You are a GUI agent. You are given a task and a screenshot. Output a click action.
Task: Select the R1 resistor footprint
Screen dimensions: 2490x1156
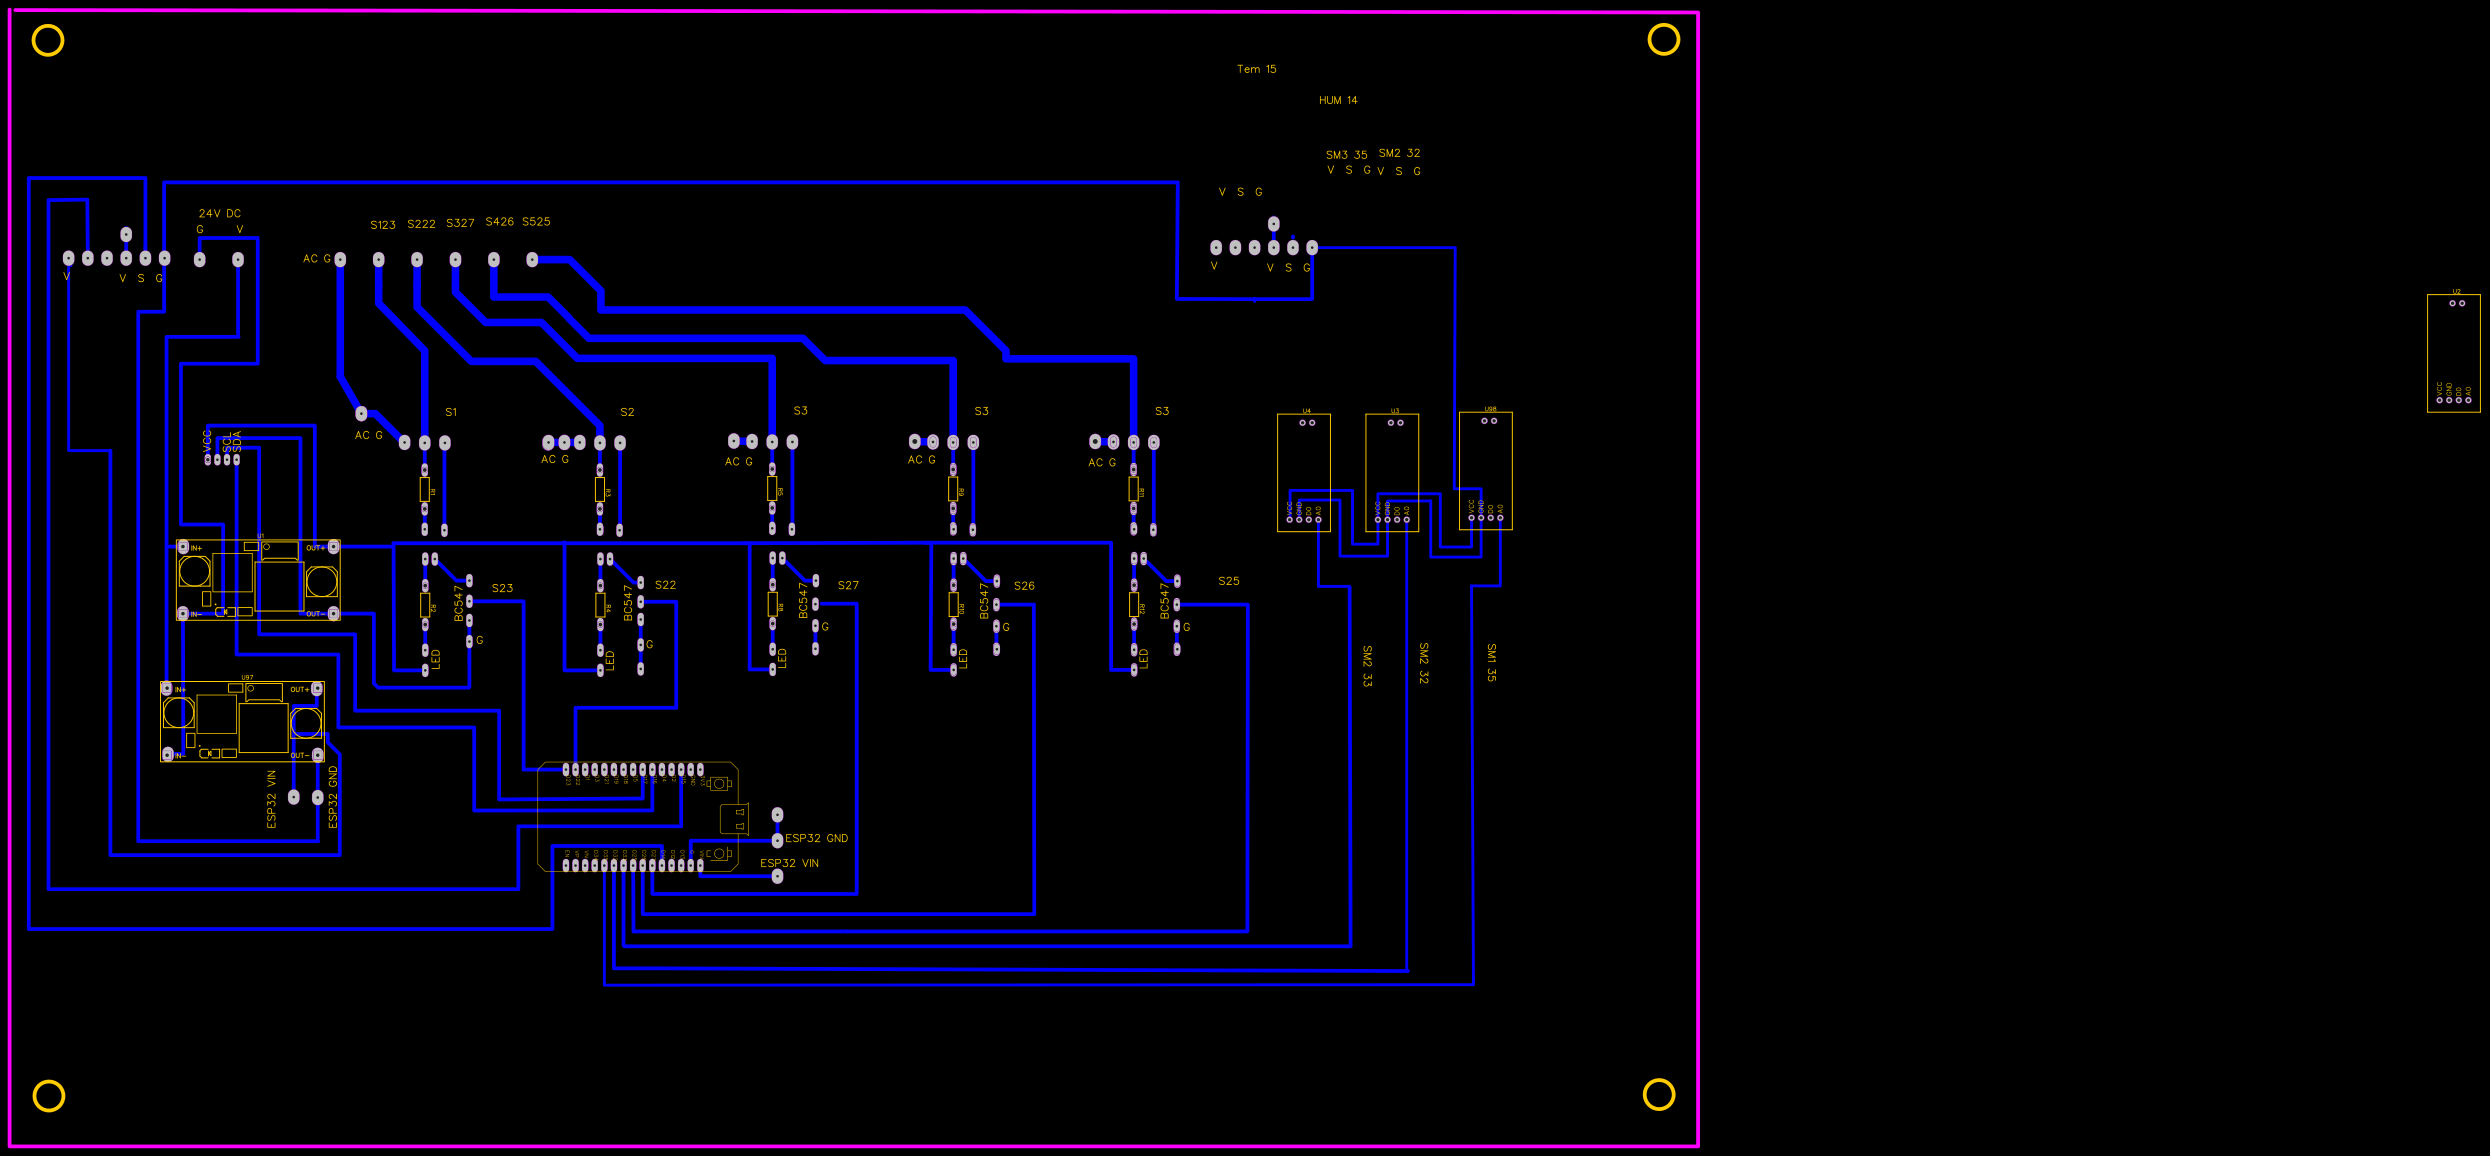425,490
